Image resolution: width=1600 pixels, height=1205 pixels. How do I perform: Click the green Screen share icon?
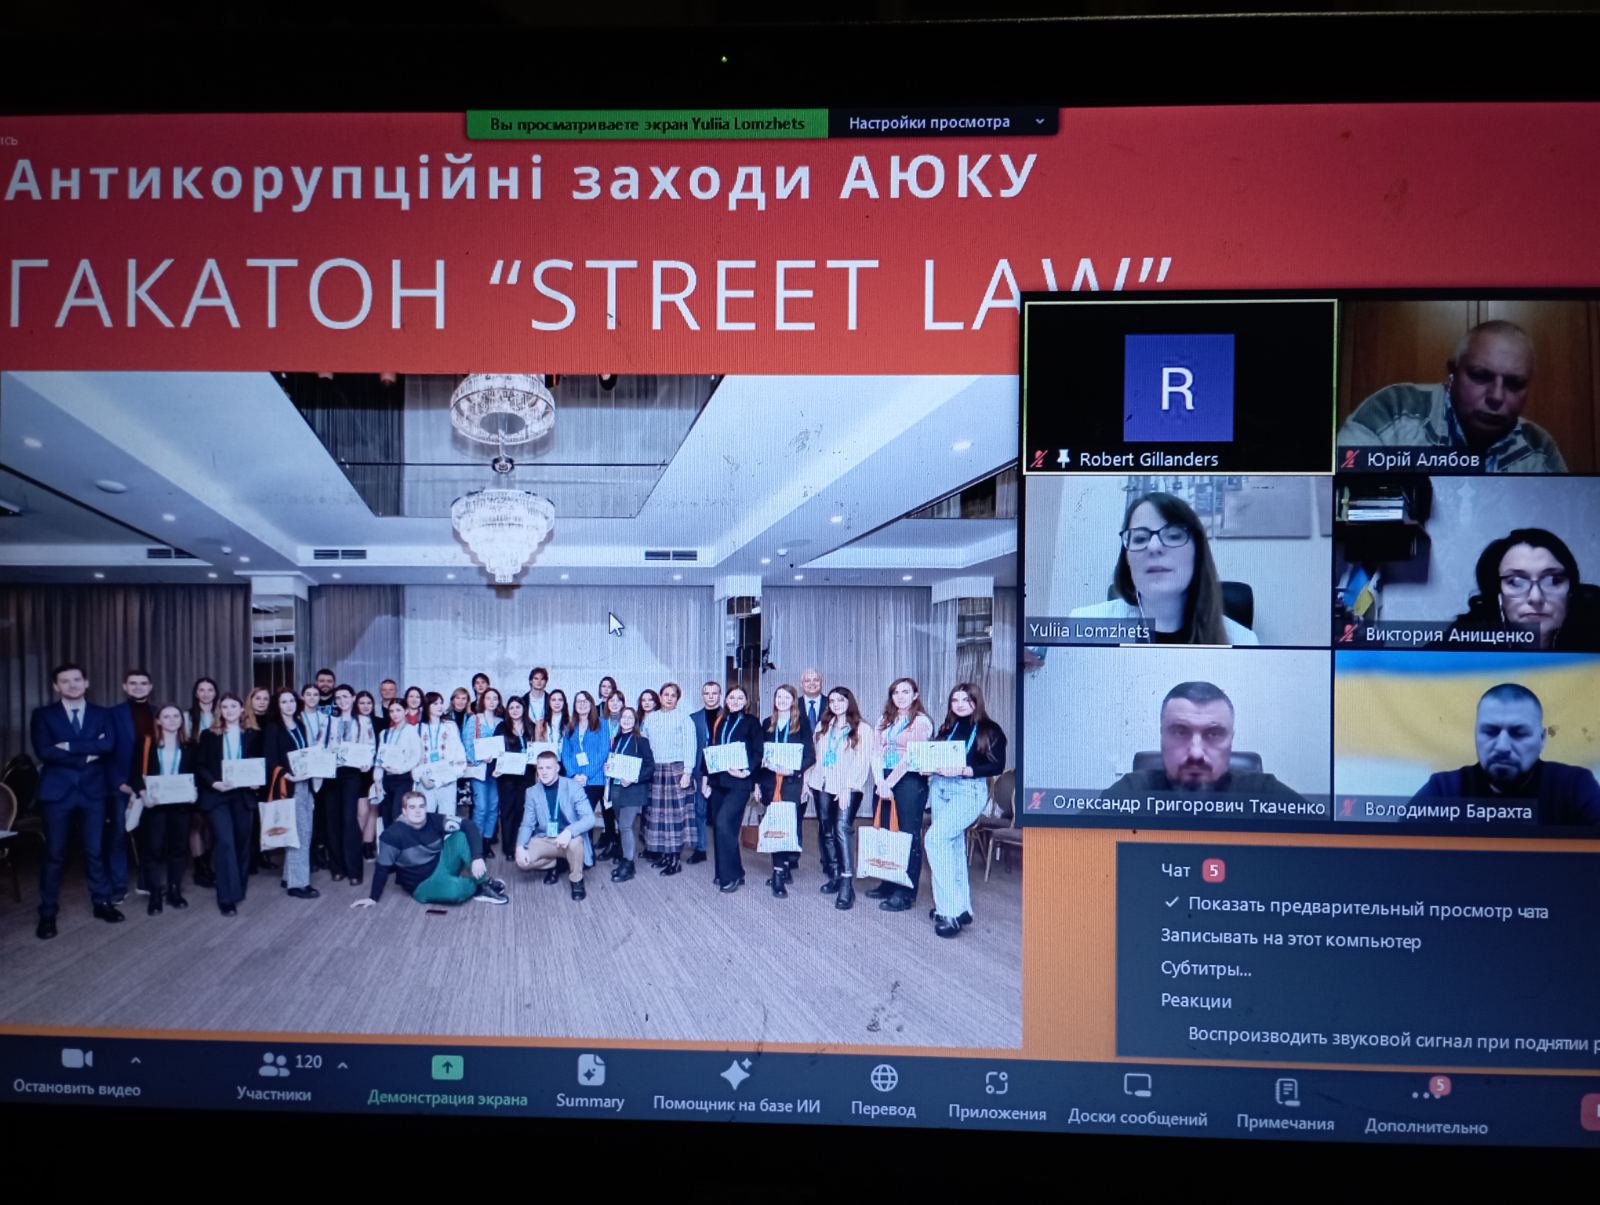447,1068
